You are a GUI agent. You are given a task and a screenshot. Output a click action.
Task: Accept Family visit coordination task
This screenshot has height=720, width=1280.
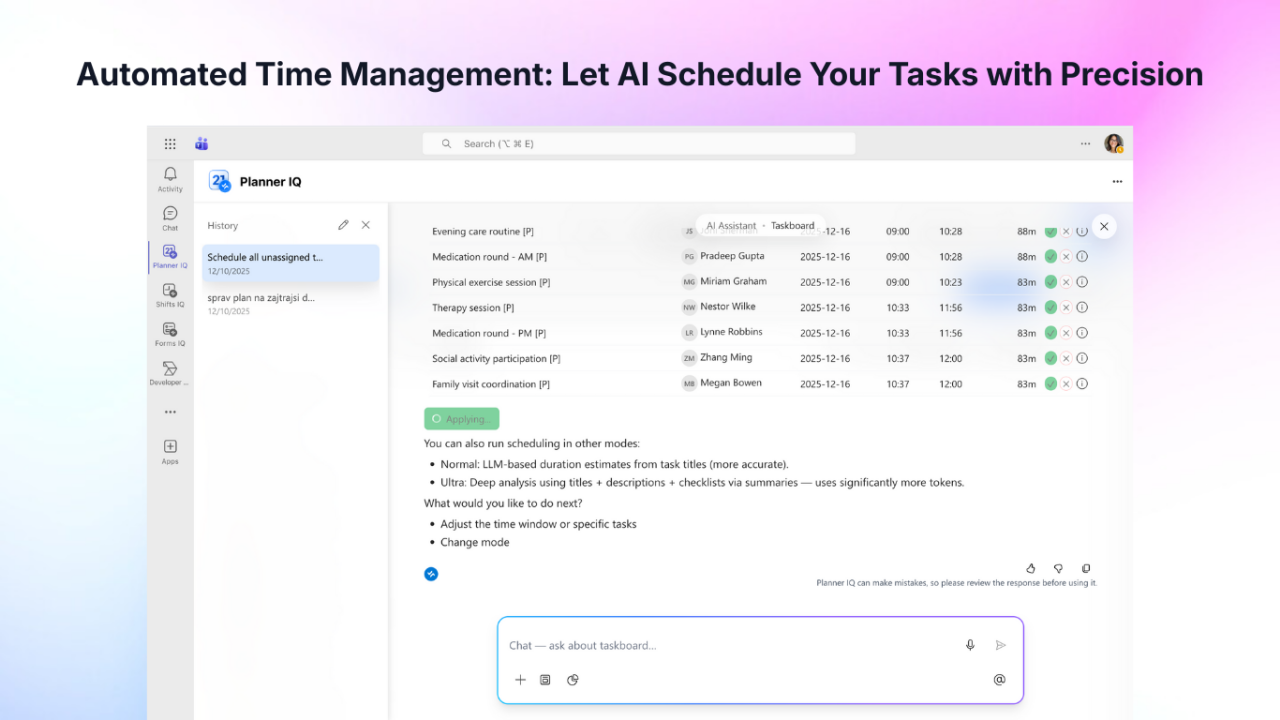1051,384
